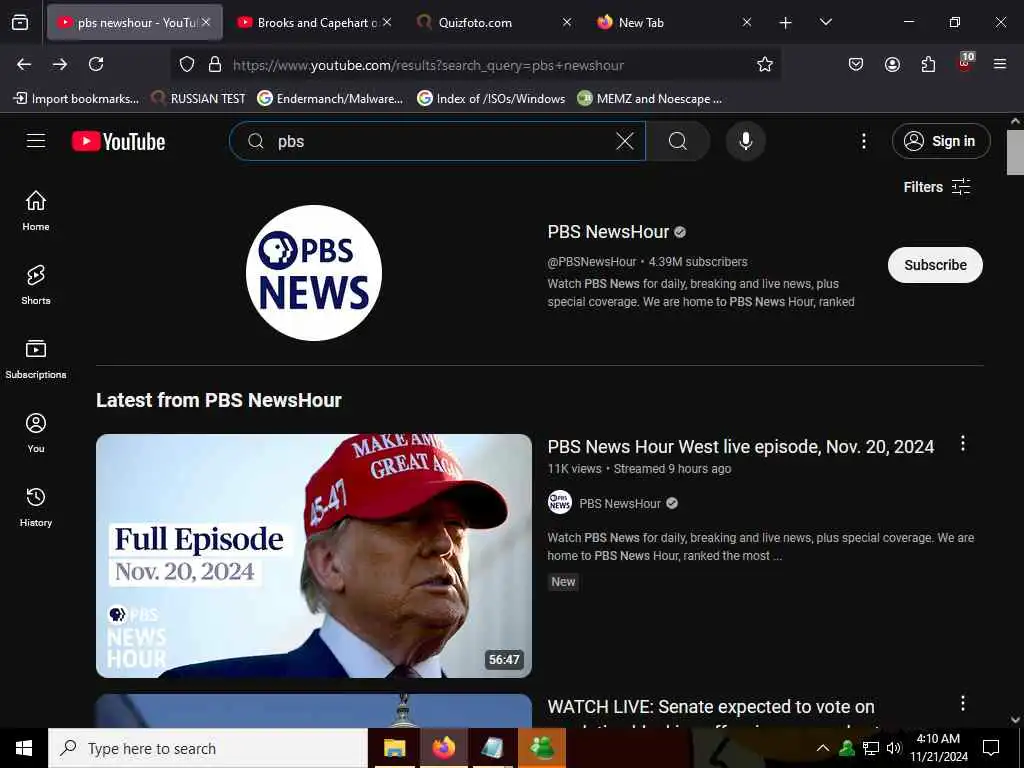Image resolution: width=1024 pixels, height=768 pixels.
Task: Reload the current YouTube page
Action: [x=96, y=64]
